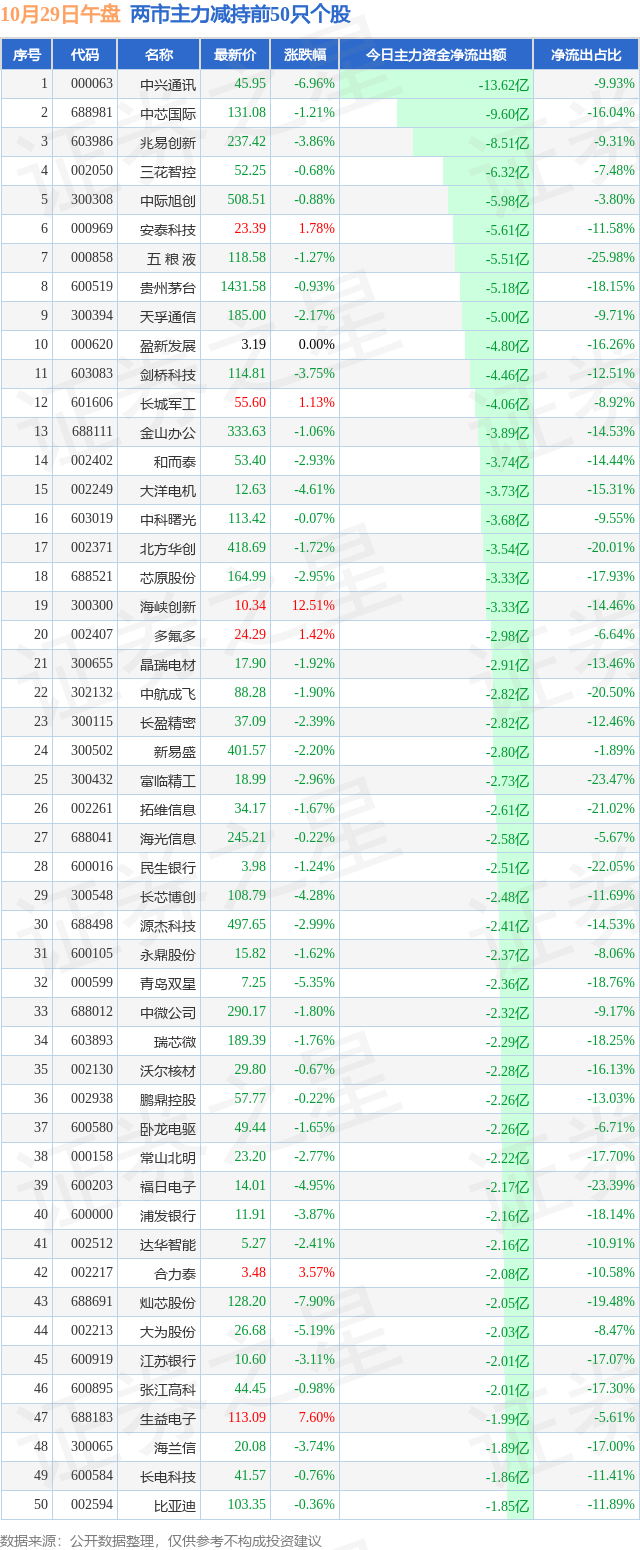Click outflow -3.54亿 for 北方华创
The width and height of the screenshot is (640, 1550).
coord(507,548)
